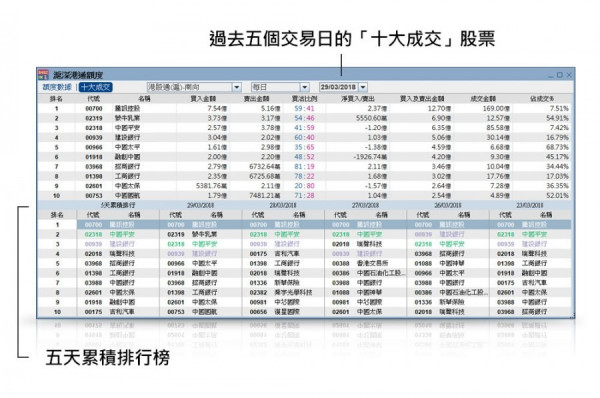Expand the 每日 period dropdown arrow
Viewport: 600px width, 398px height.
[x=305, y=87]
